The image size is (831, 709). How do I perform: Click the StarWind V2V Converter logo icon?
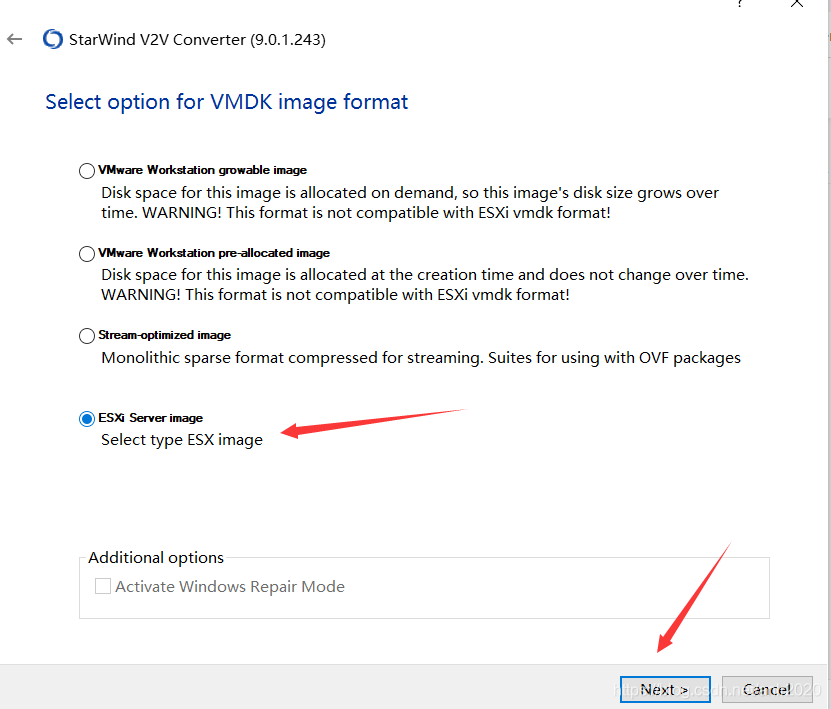pos(53,39)
